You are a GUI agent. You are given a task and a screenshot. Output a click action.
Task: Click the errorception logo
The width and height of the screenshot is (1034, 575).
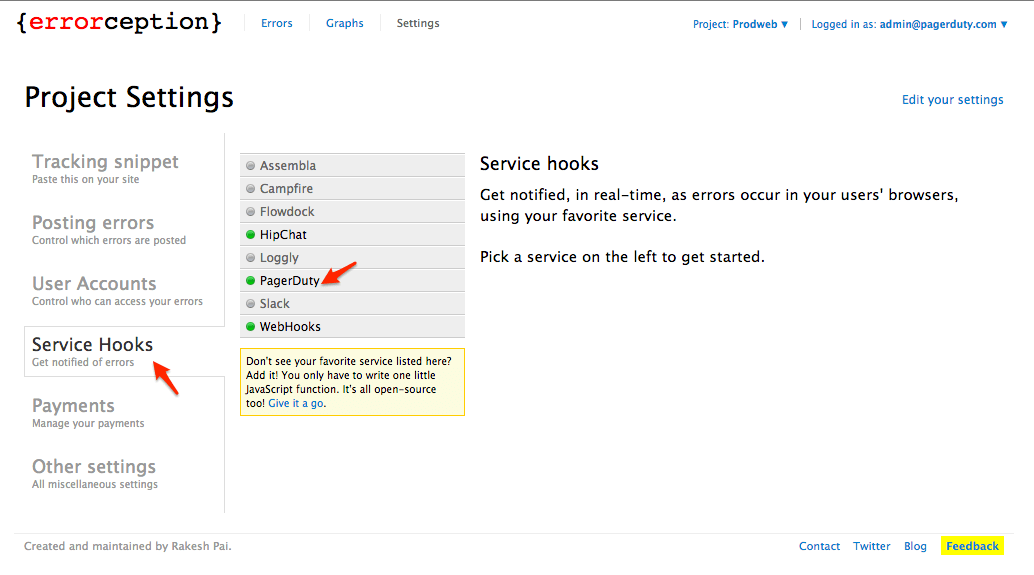click(119, 23)
